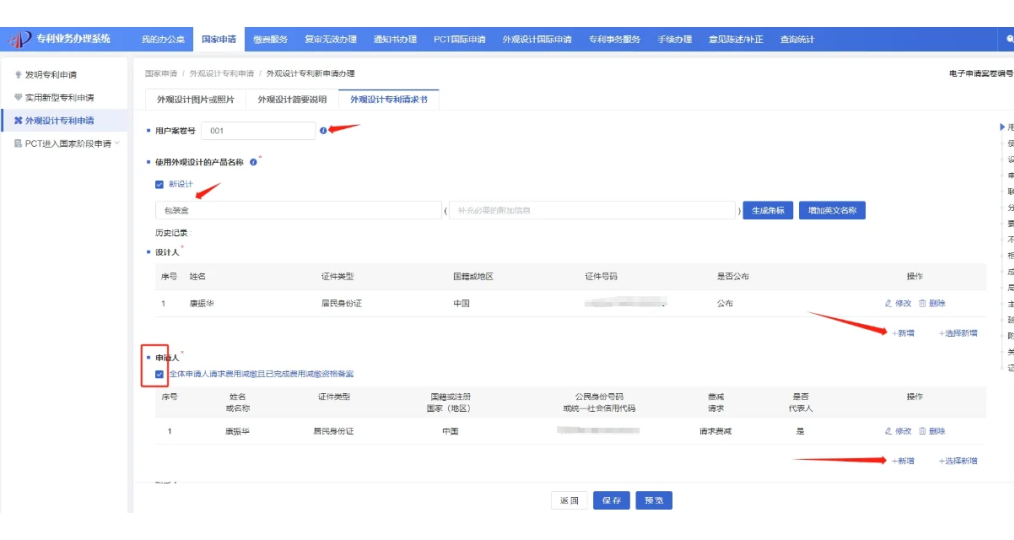Open PCT国际申请 menu
The width and height of the screenshot is (1014, 540).
point(459,39)
